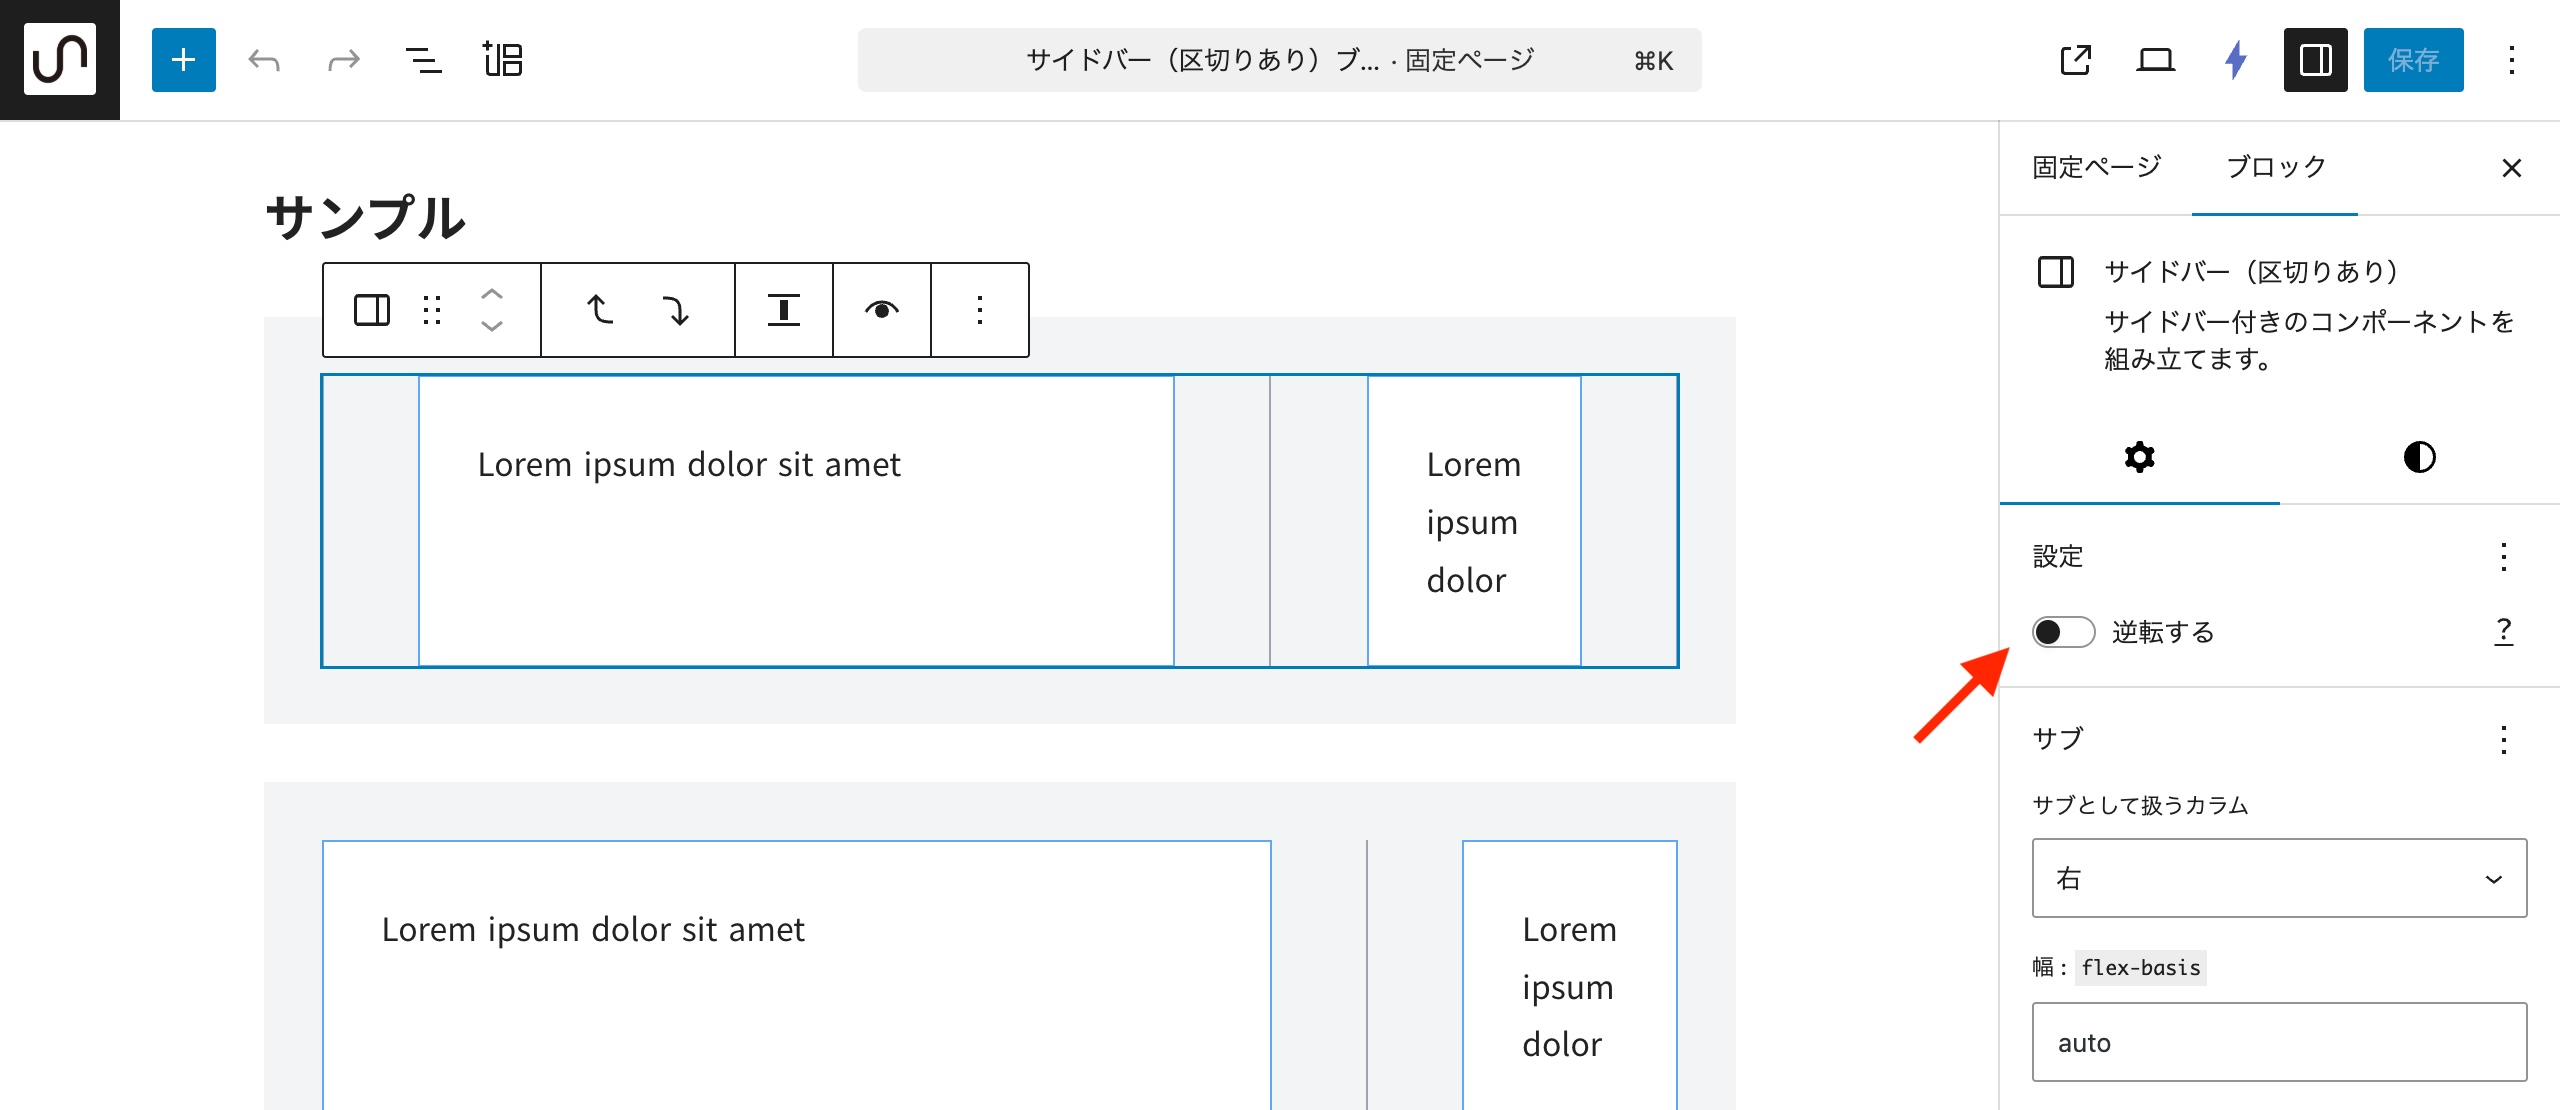Switch to the 固定ページ tab
This screenshot has width=2560, height=1110.
2097,167
